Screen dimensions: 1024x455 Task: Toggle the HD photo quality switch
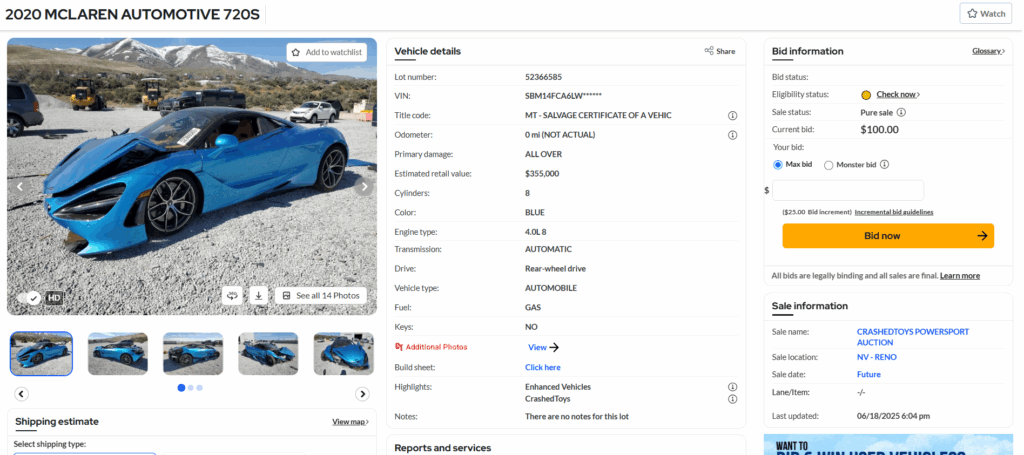29,298
